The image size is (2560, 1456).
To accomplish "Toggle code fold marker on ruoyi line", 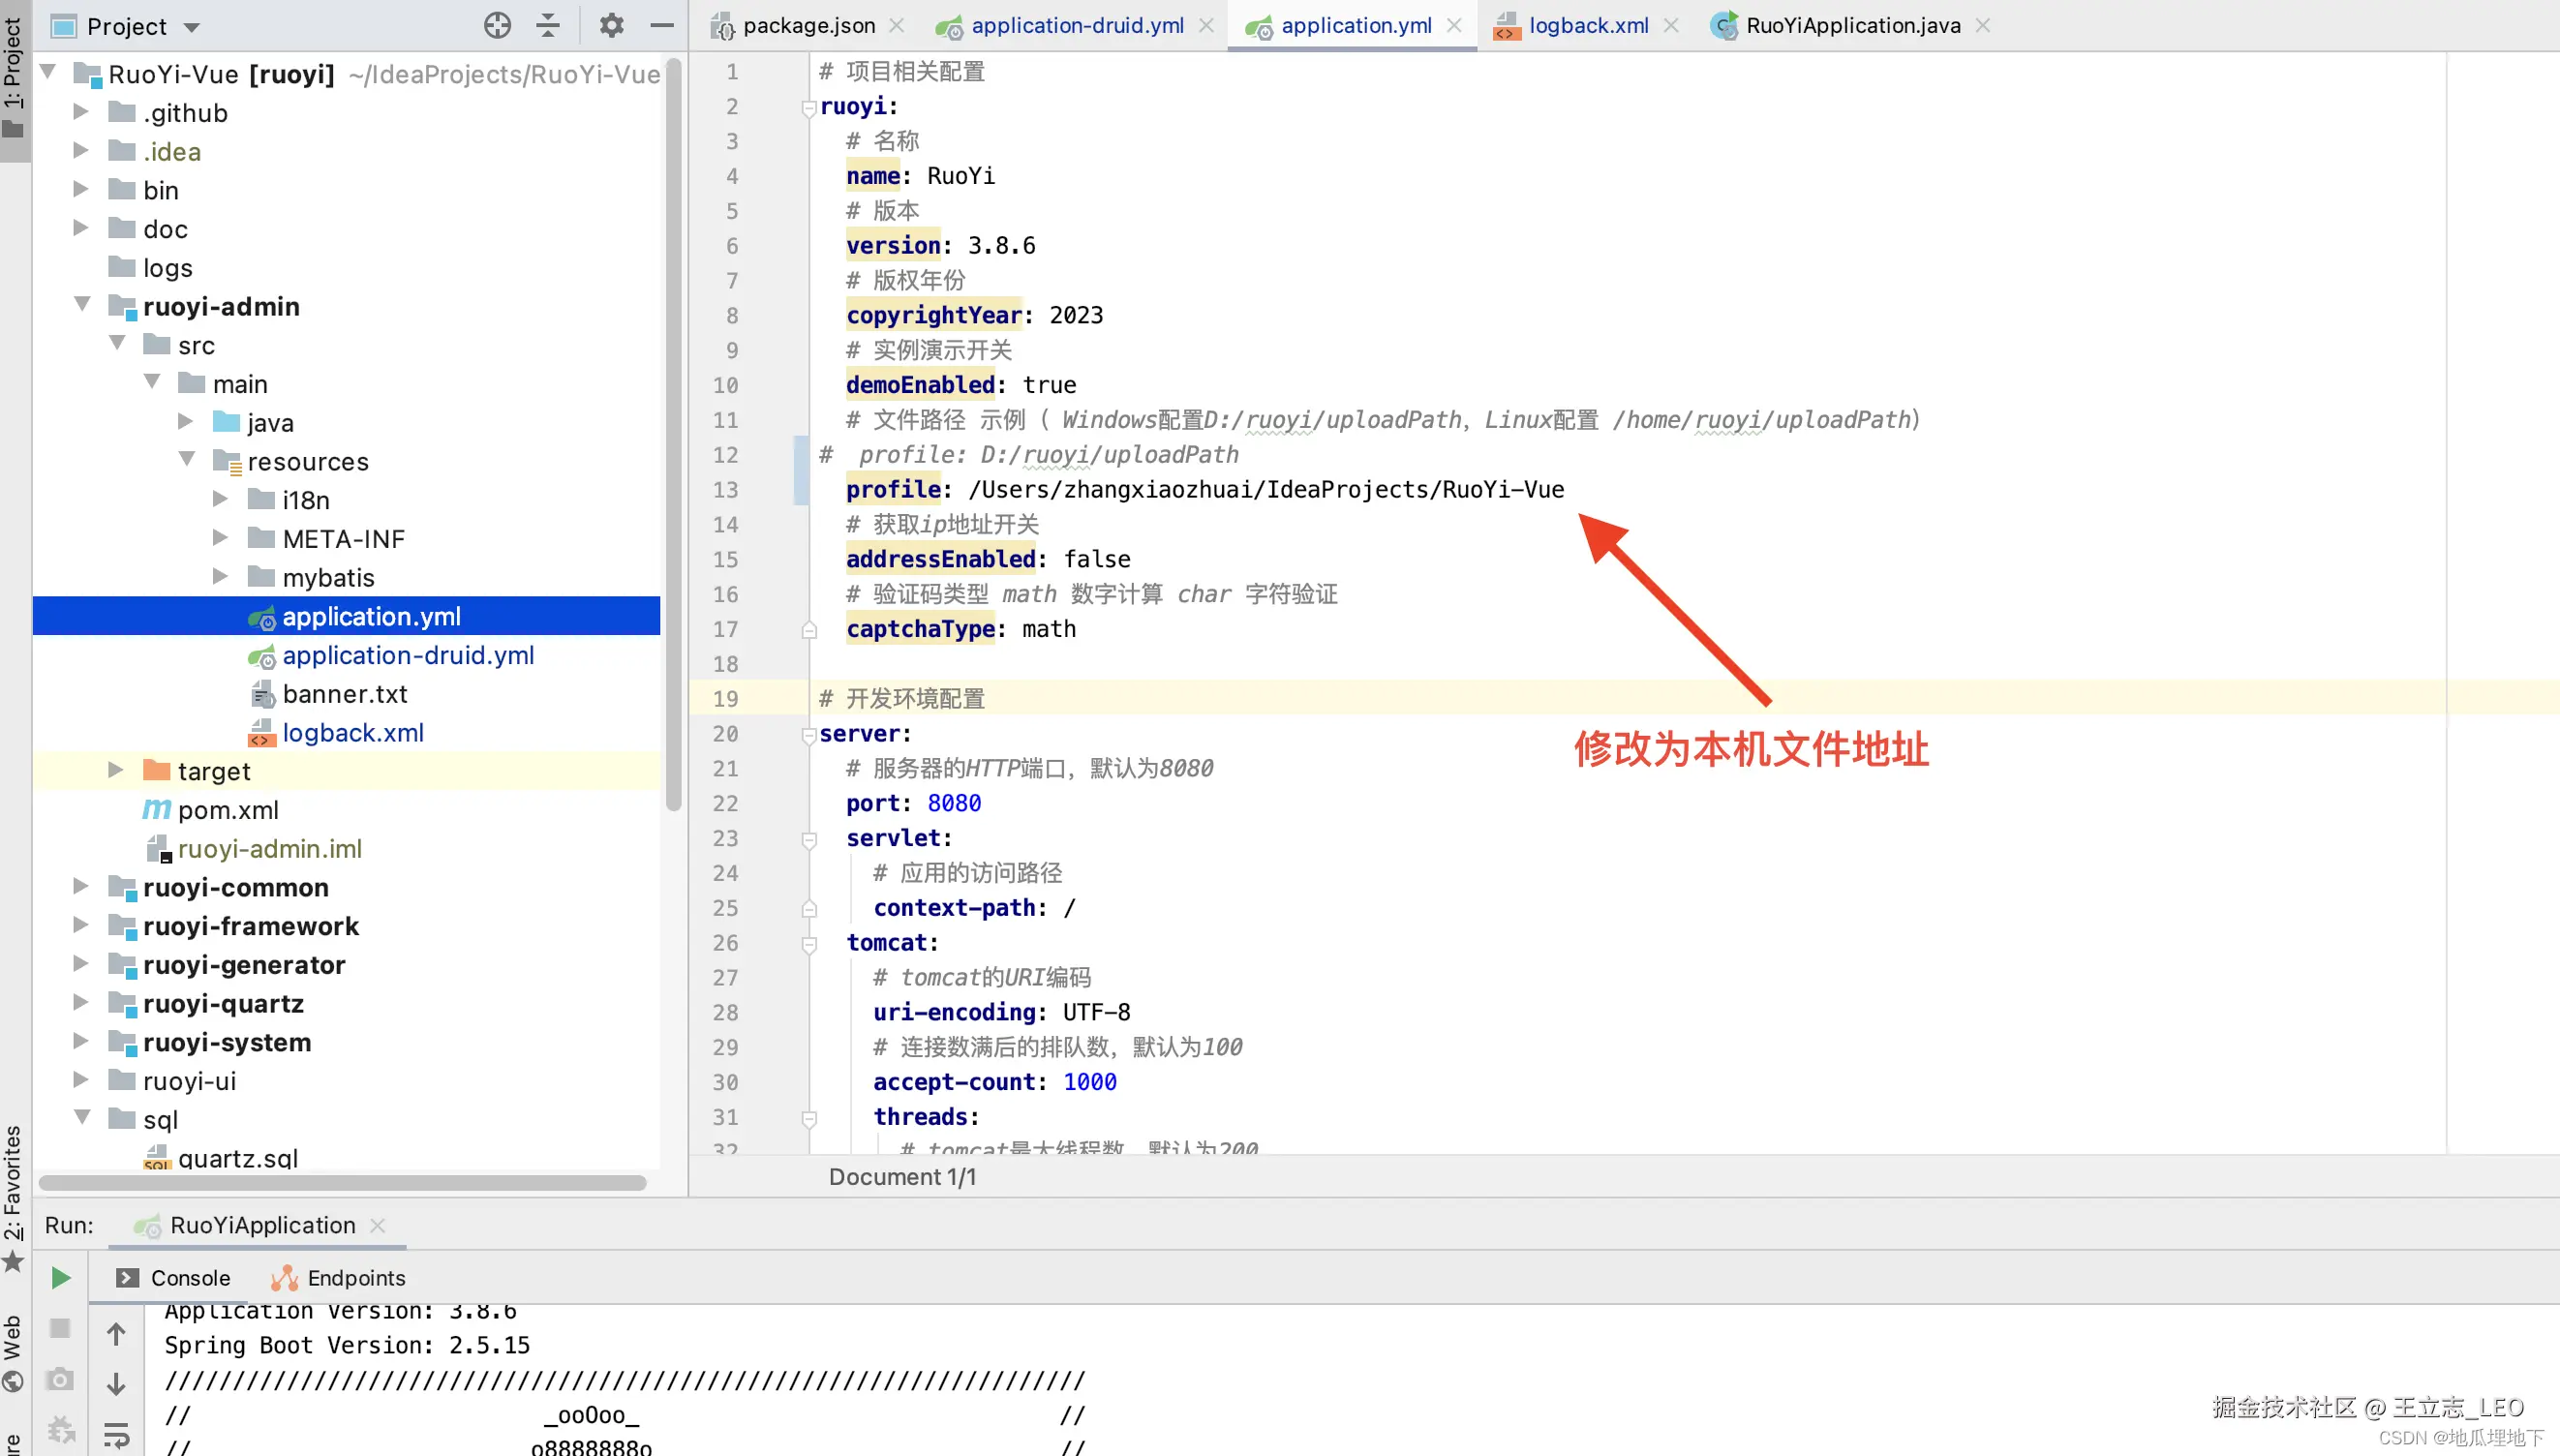I will pyautogui.click(x=809, y=108).
